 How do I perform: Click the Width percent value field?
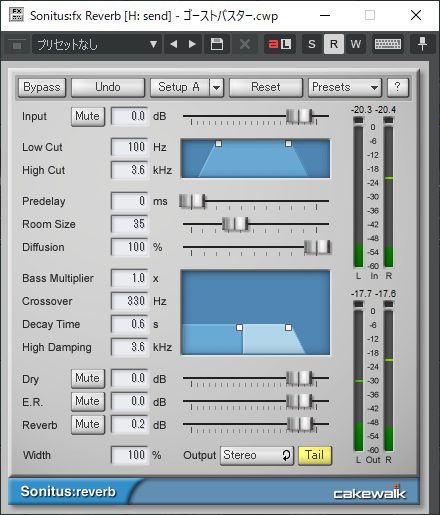[x=129, y=455]
